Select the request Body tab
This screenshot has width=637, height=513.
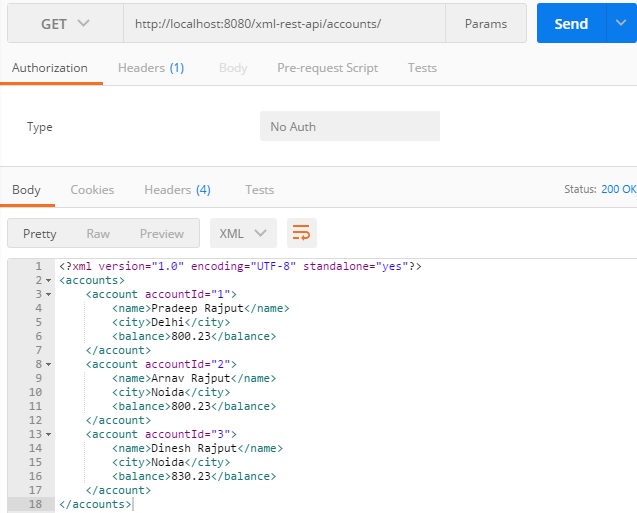[x=233, y=68]
